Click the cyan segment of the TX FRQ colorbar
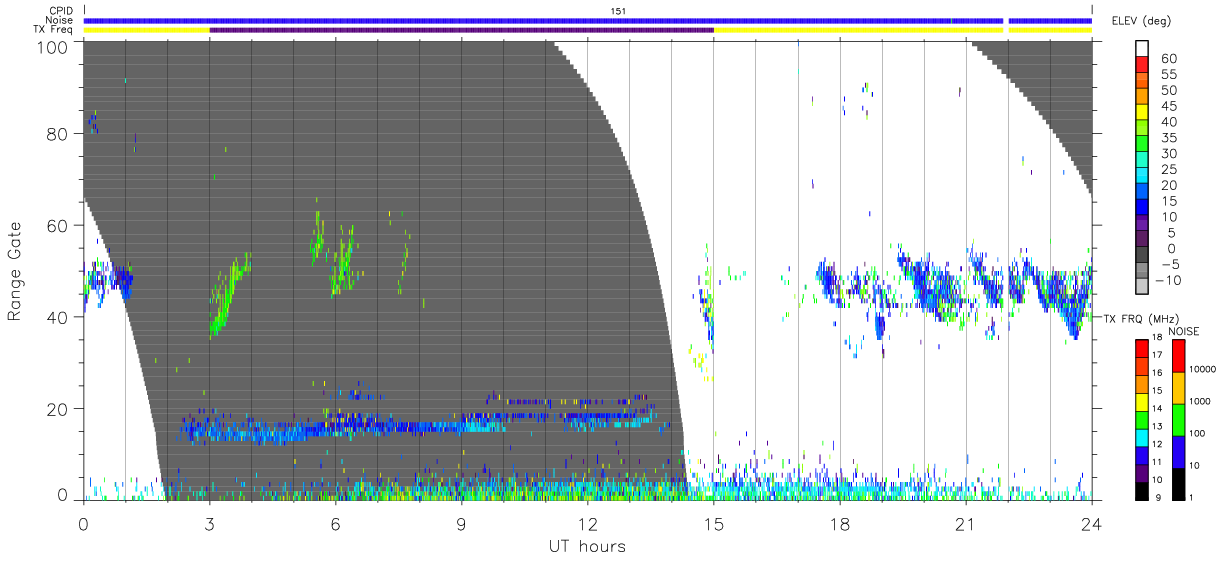Screen dimensions: 1228x567 1142,436
